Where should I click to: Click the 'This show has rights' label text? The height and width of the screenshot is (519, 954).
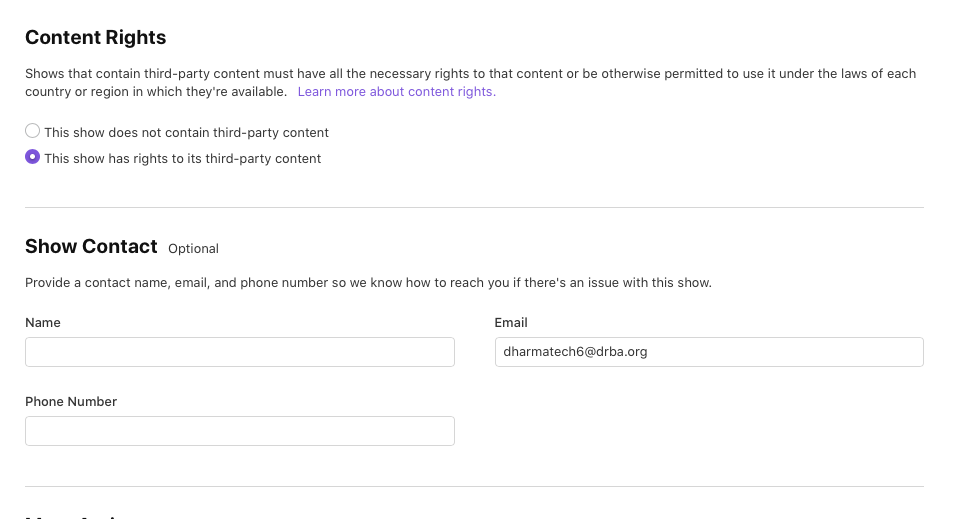183,159
